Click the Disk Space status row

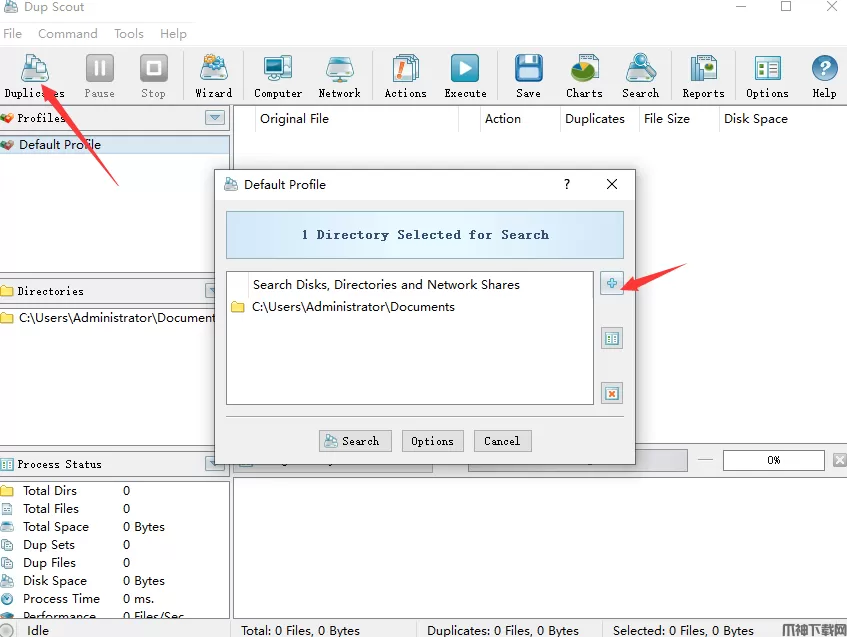pyautogui.click(x=114, y=581)
